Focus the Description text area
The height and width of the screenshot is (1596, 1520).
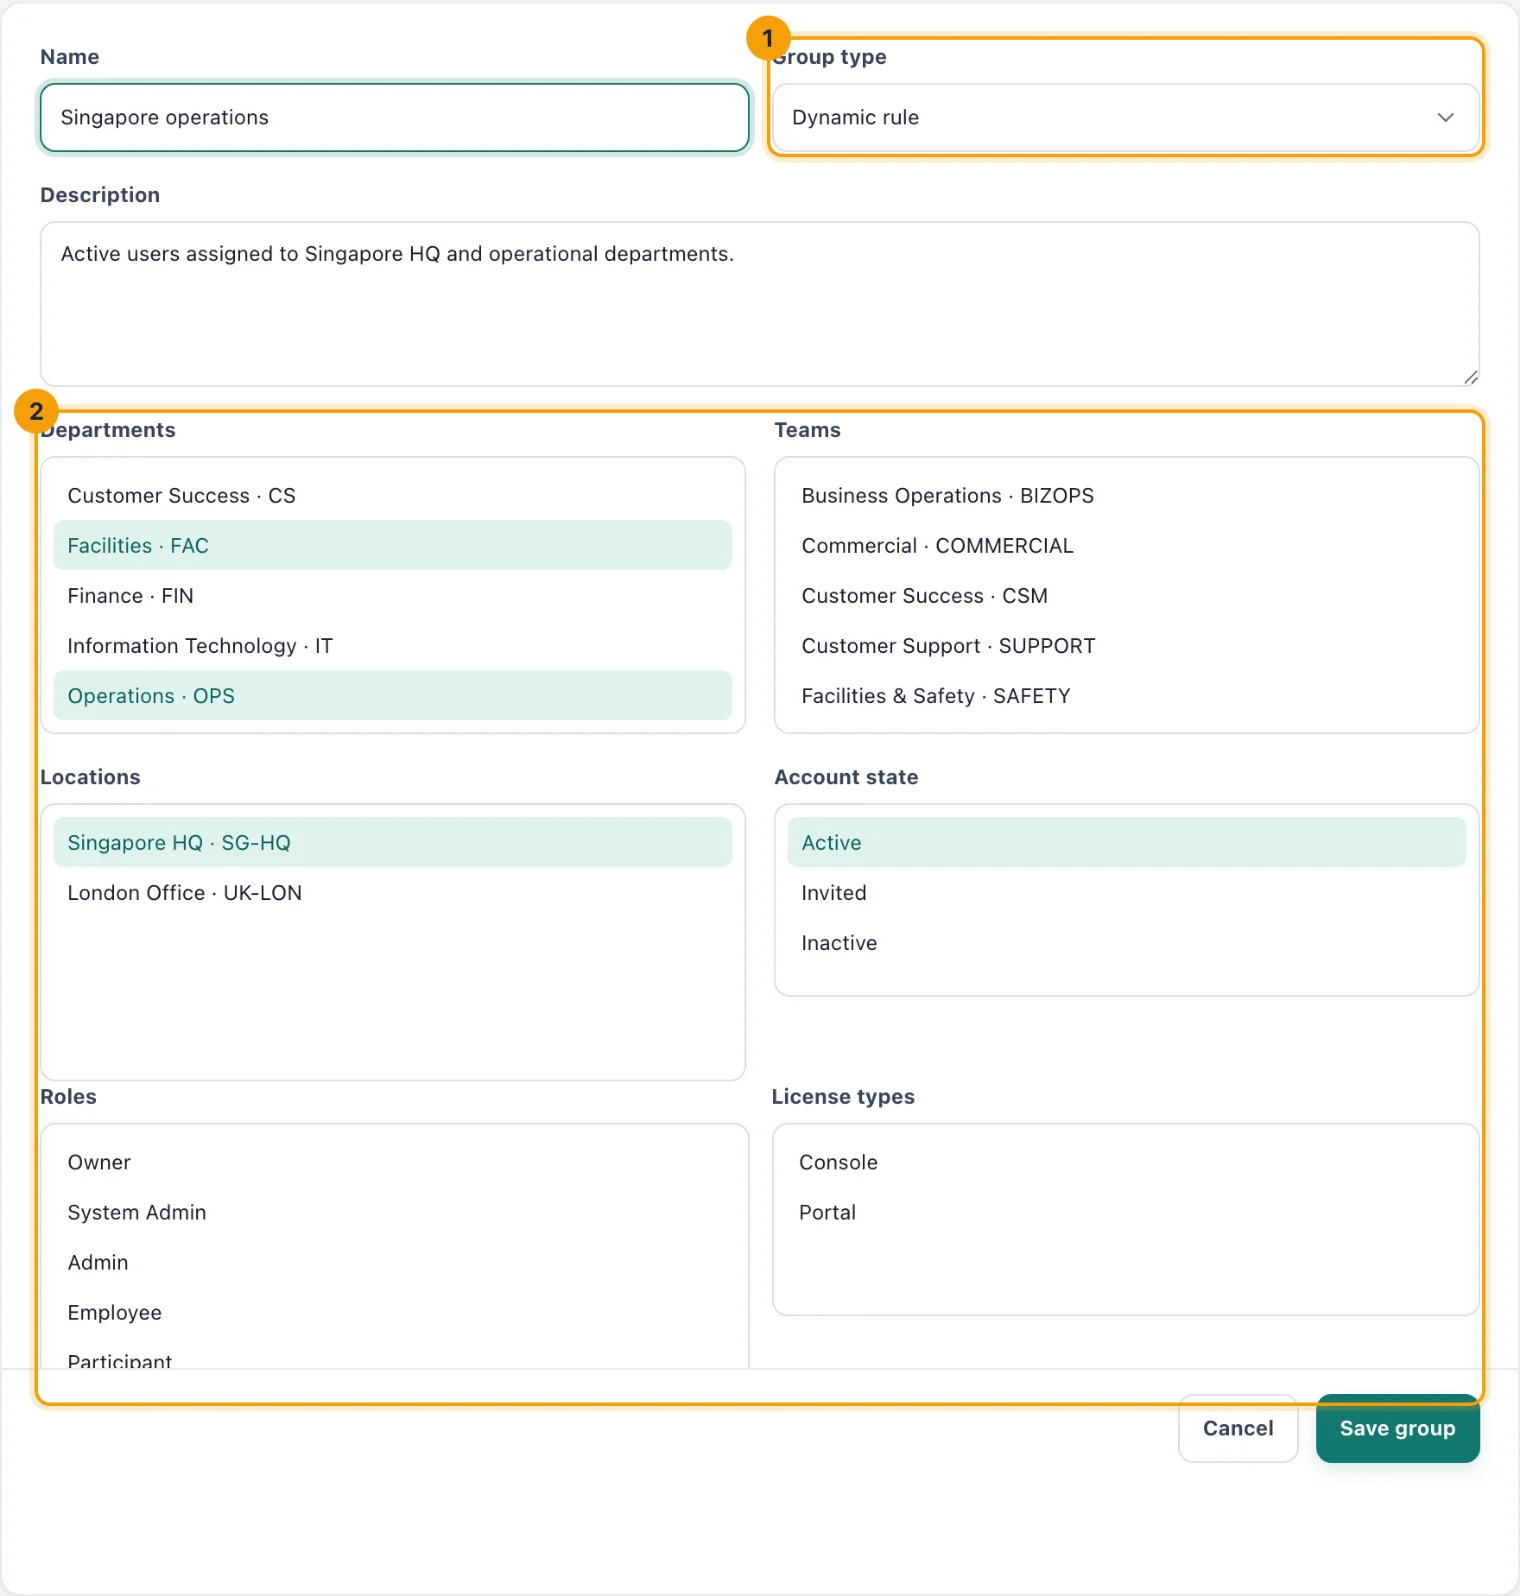pyautogui.click(x=760, y=304)
